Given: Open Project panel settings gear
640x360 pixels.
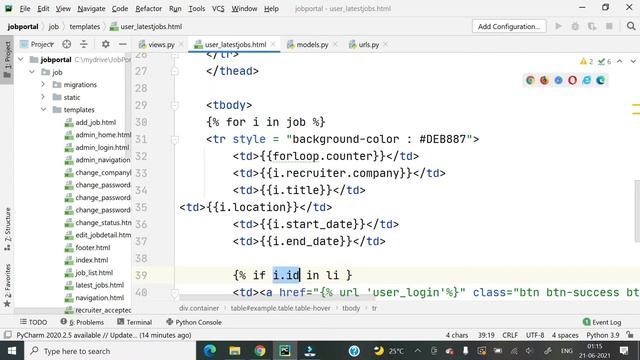Looking at the screenshot, I should (x=106, y=44).
